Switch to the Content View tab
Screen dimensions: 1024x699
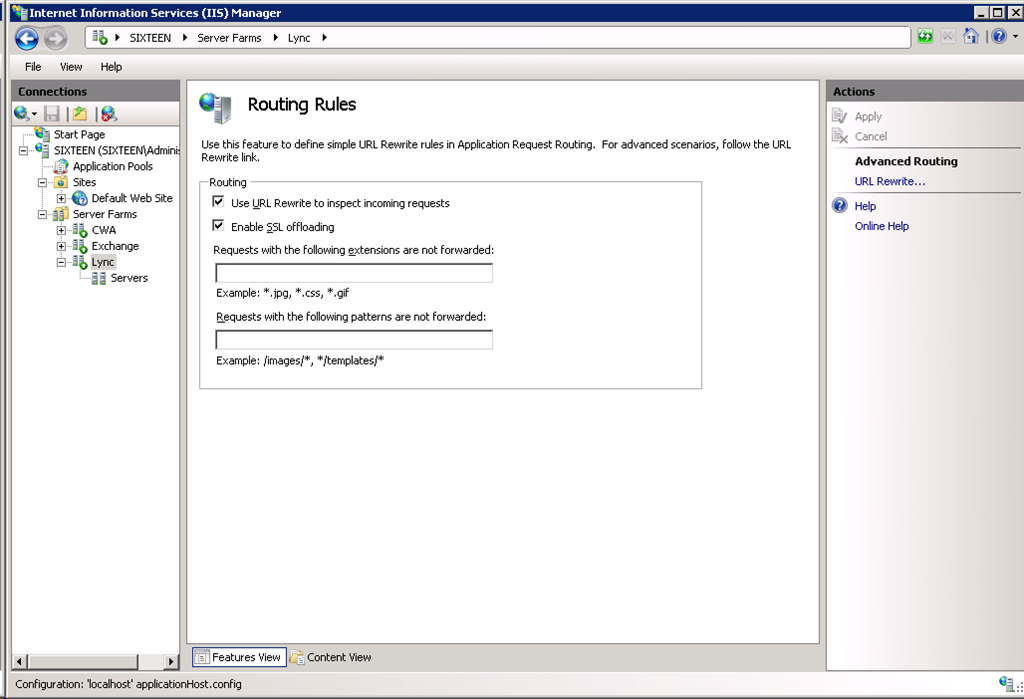coord(330,657)
